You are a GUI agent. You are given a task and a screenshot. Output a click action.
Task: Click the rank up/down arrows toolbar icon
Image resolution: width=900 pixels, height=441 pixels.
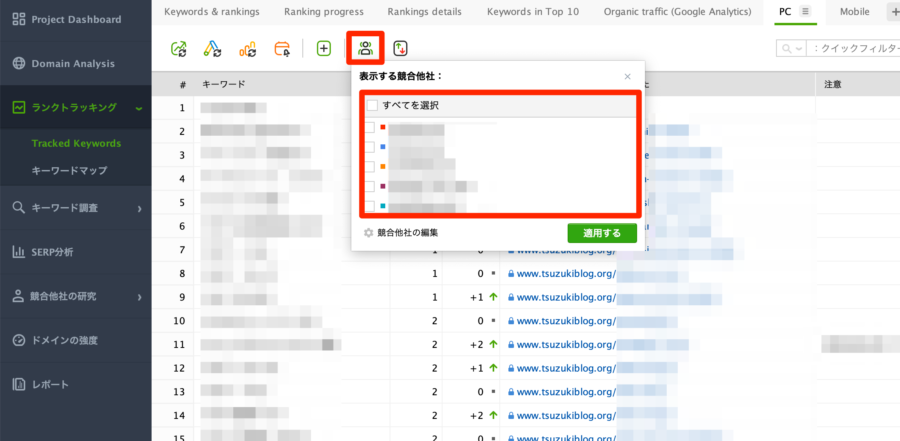pyautogui.click(x=400, y=48)
